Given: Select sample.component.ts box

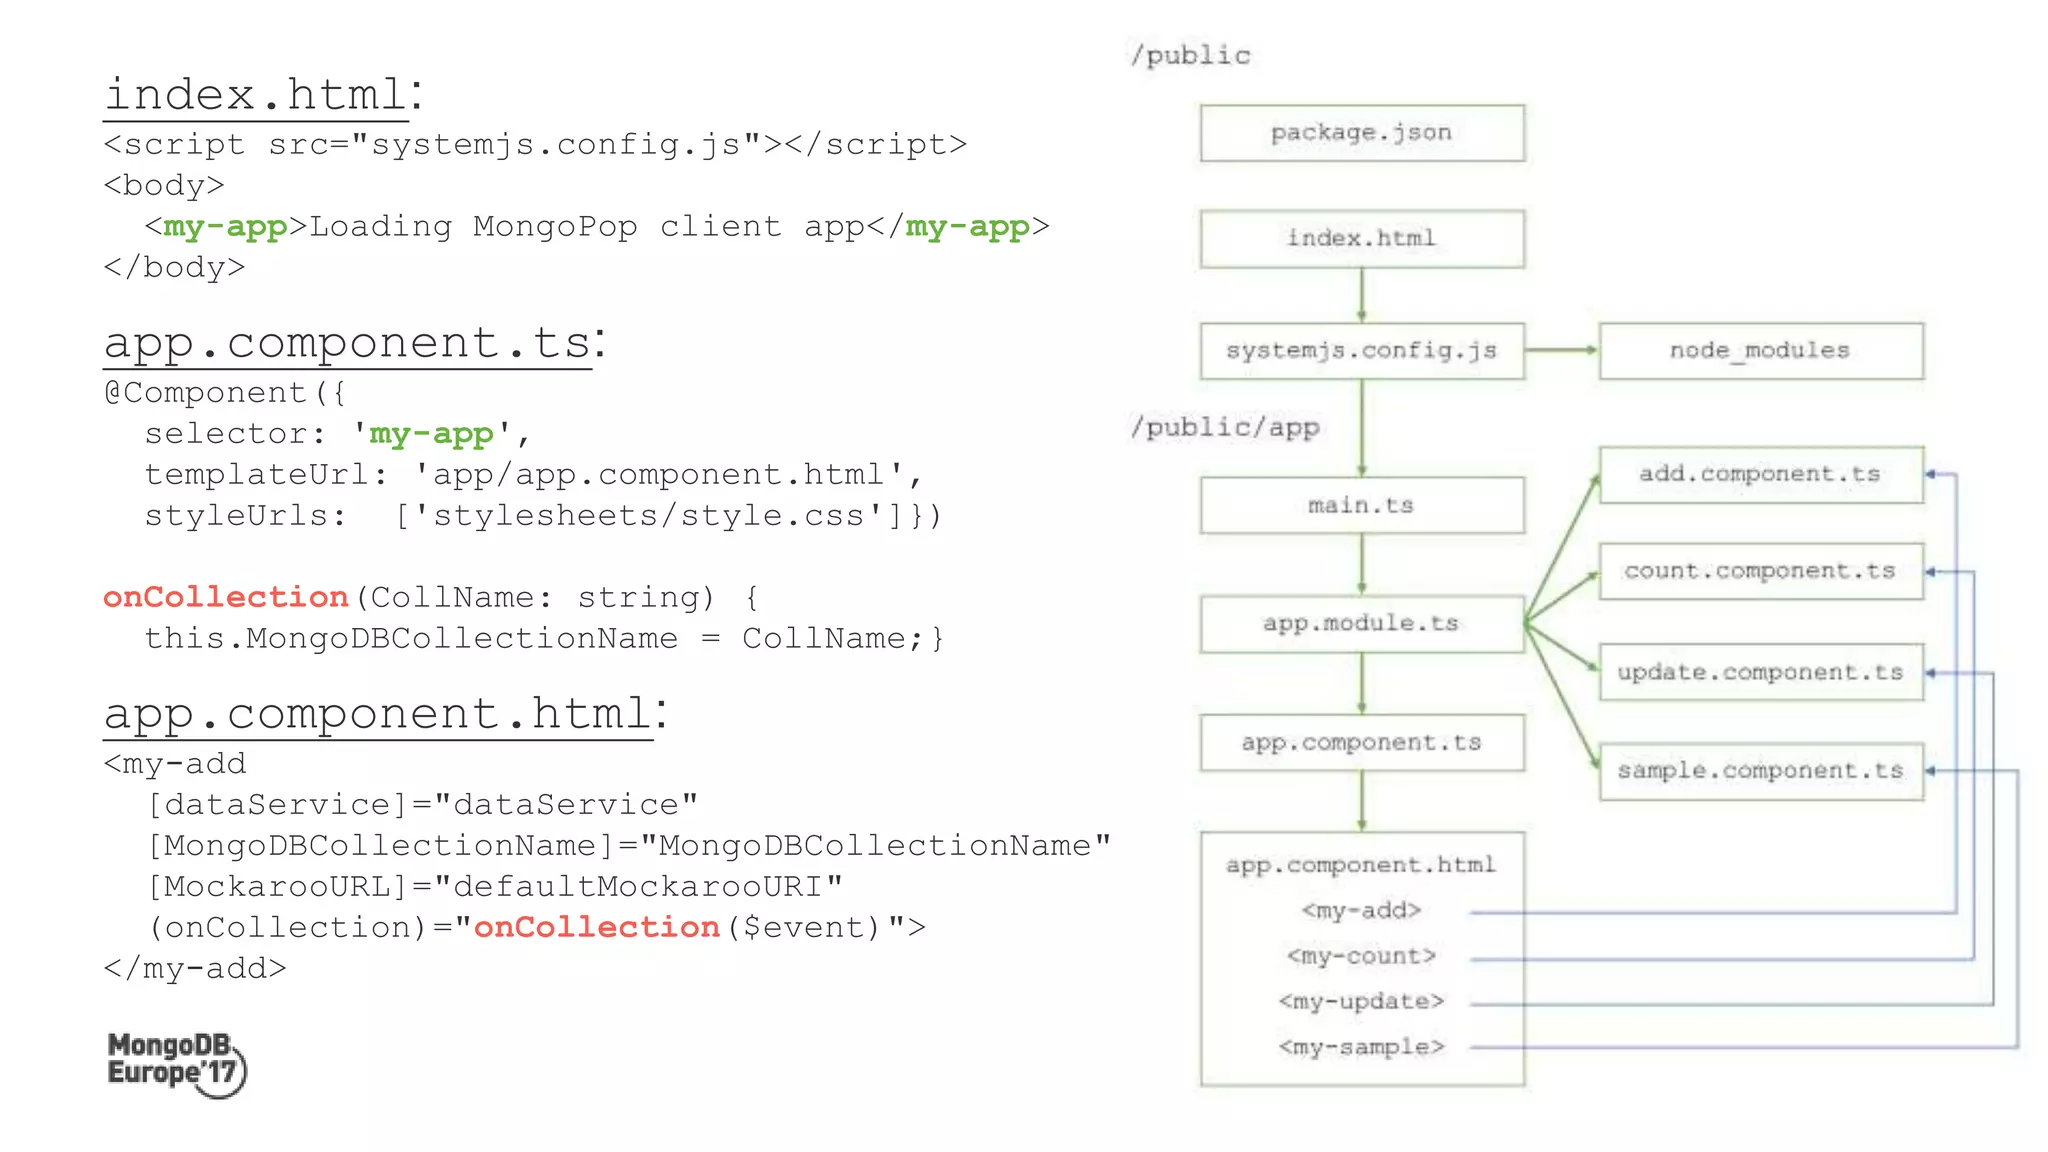Looking at the screenshot, I should tap(1761, 771).
